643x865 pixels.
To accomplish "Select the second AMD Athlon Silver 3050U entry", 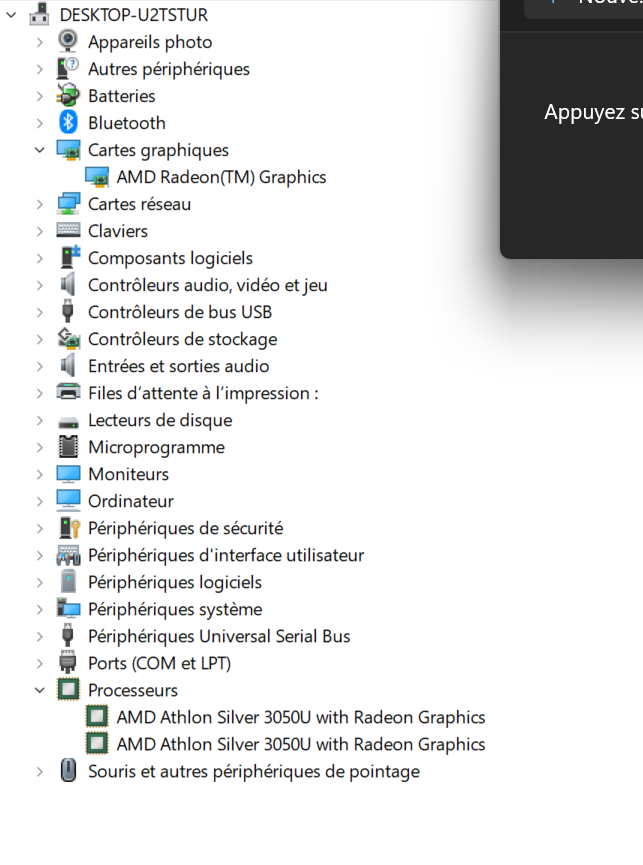I will (x=301, y=744).
